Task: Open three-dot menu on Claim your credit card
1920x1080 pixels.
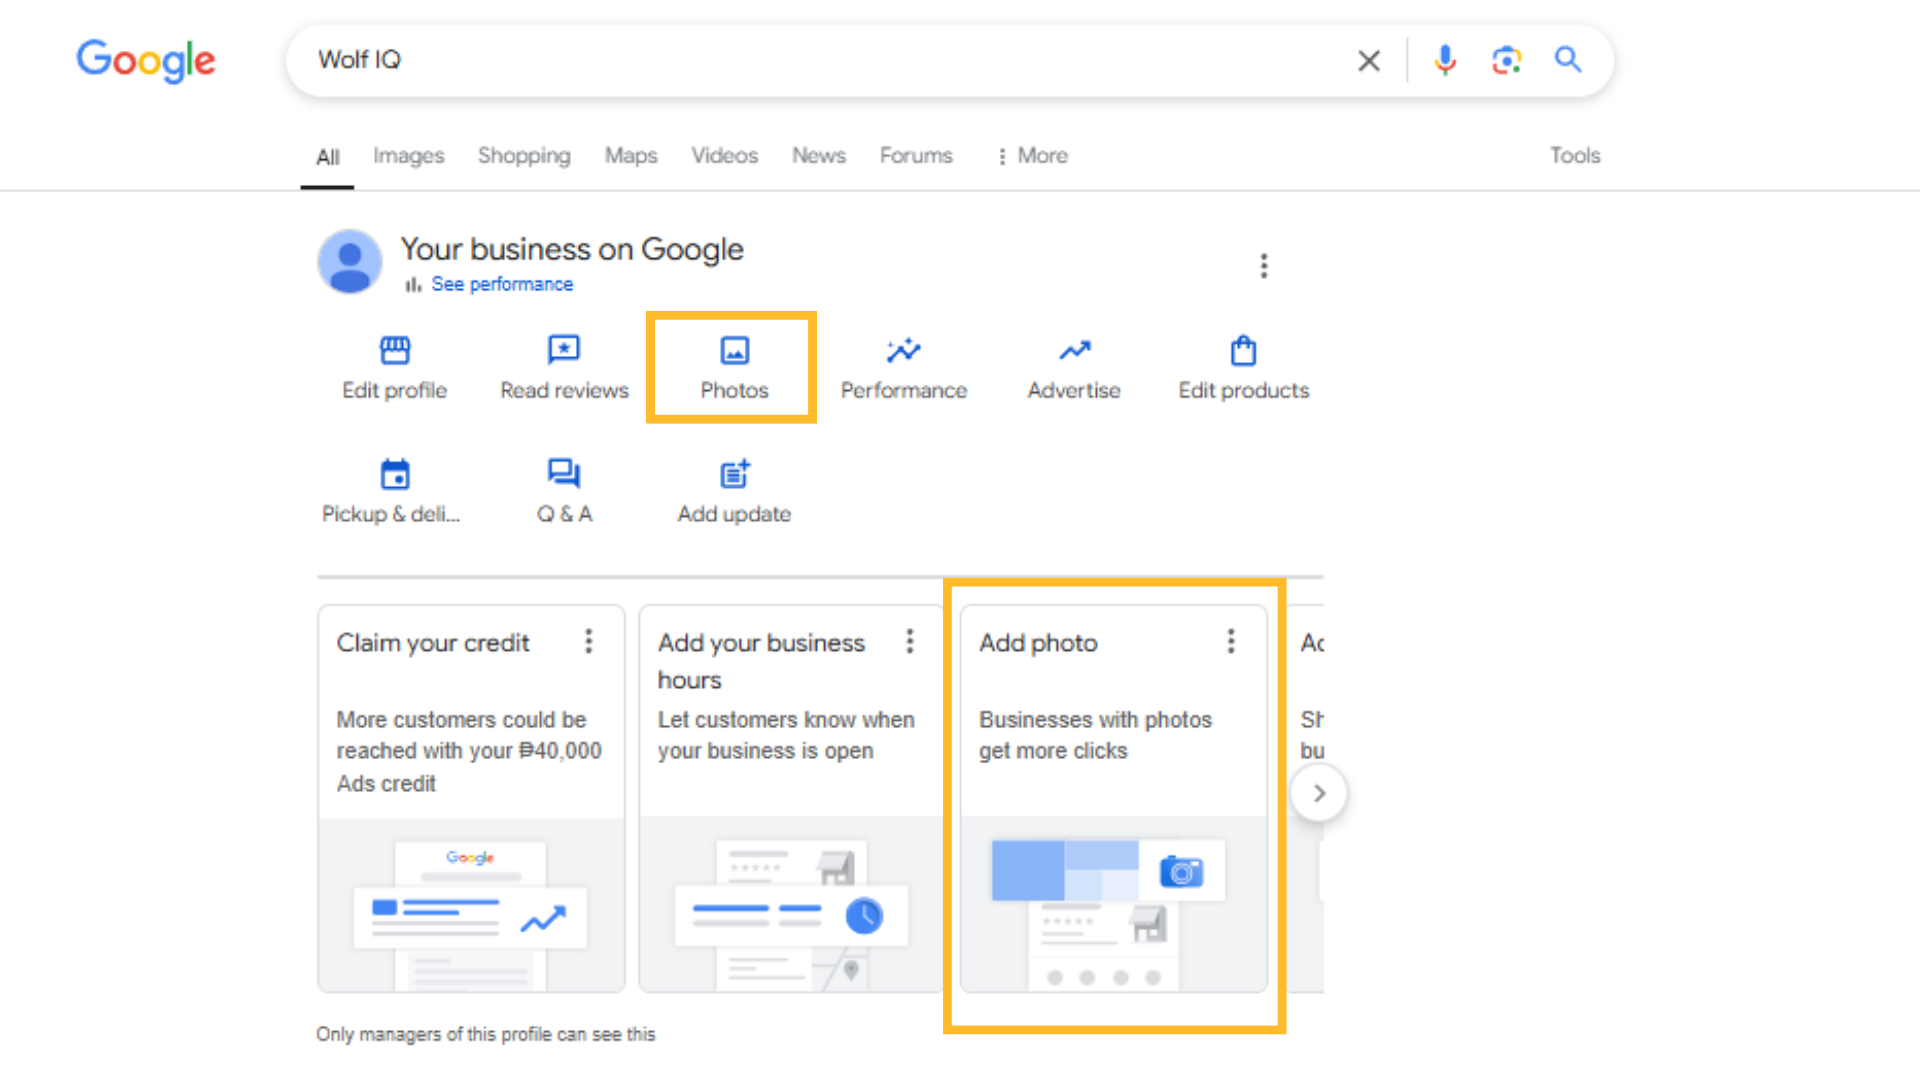Action: click(589, 641)
